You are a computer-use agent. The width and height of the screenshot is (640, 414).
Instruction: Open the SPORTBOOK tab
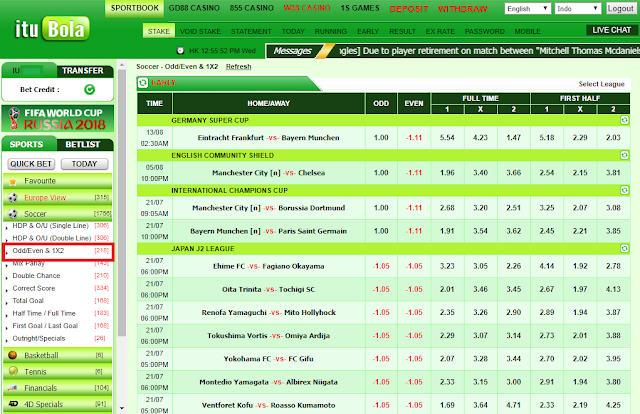(x=135, y=8)
